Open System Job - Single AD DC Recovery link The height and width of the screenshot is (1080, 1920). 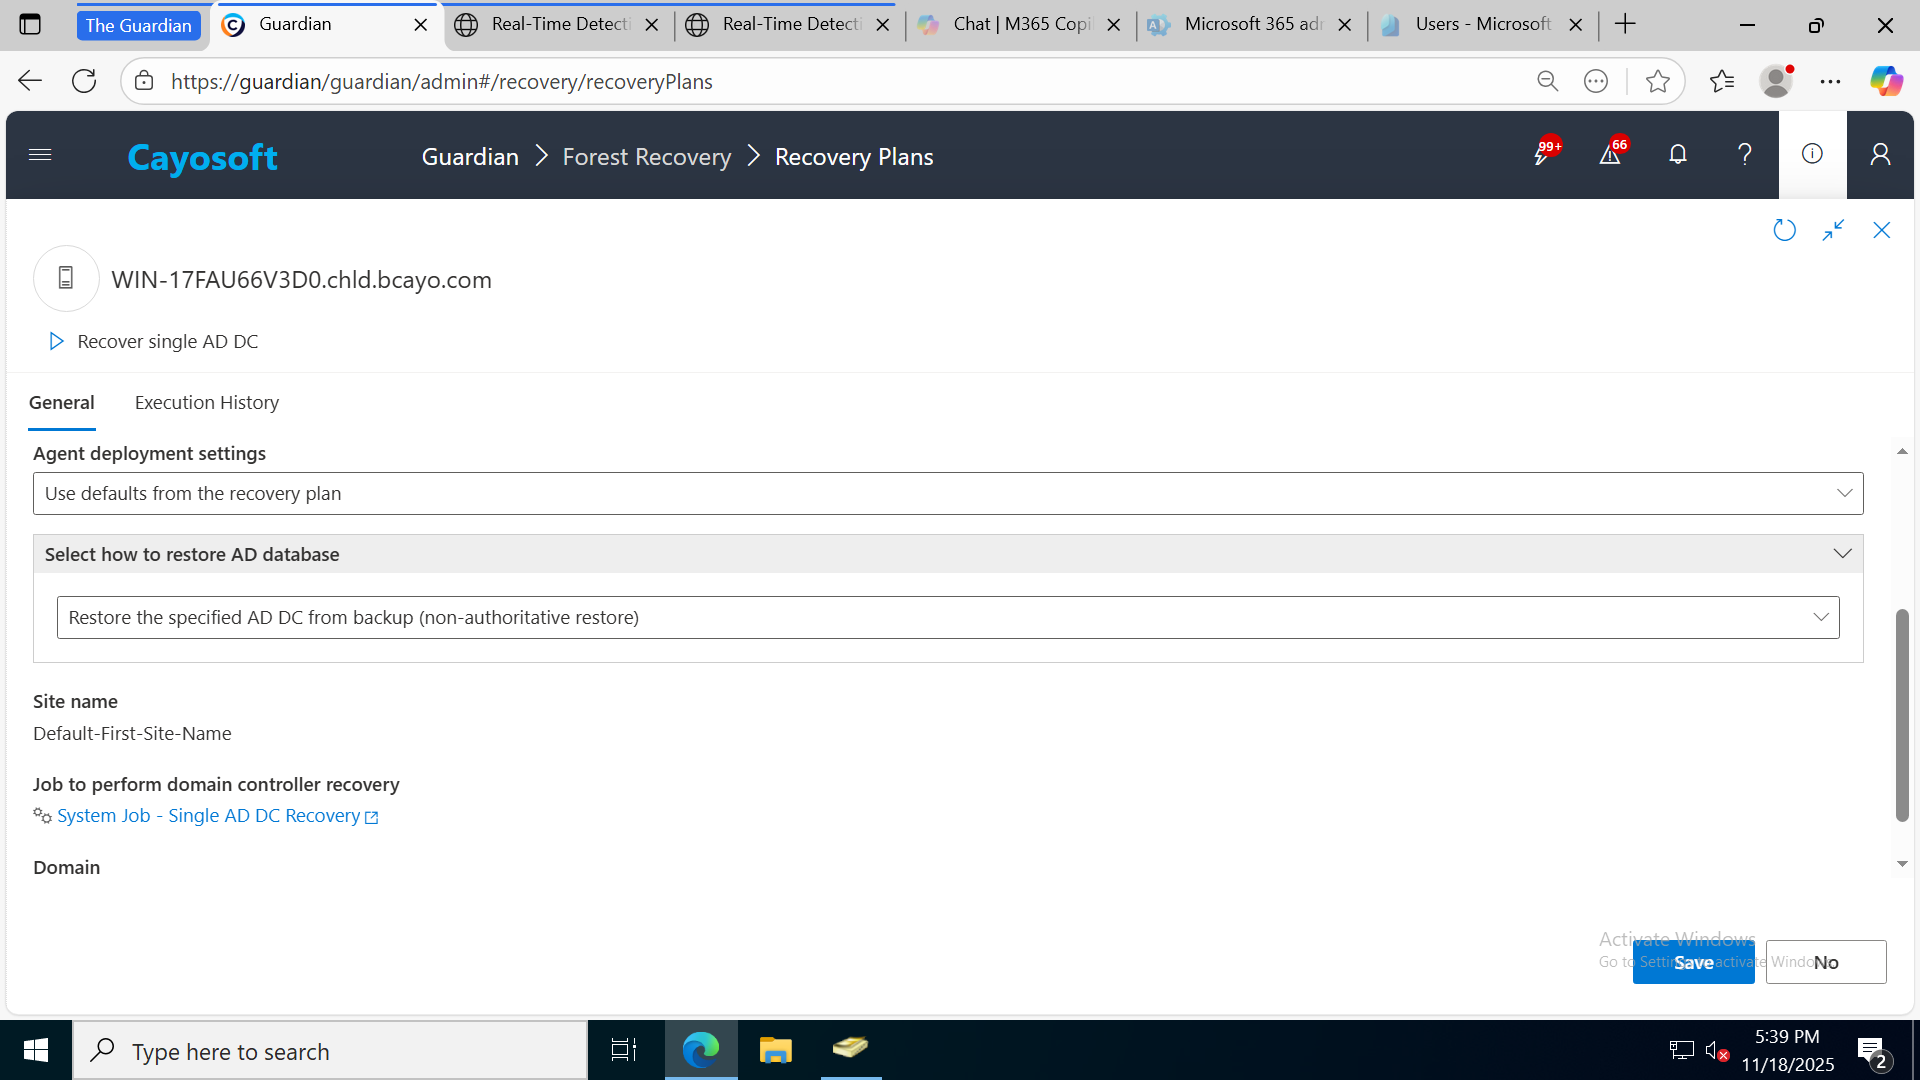click(208, 816)
